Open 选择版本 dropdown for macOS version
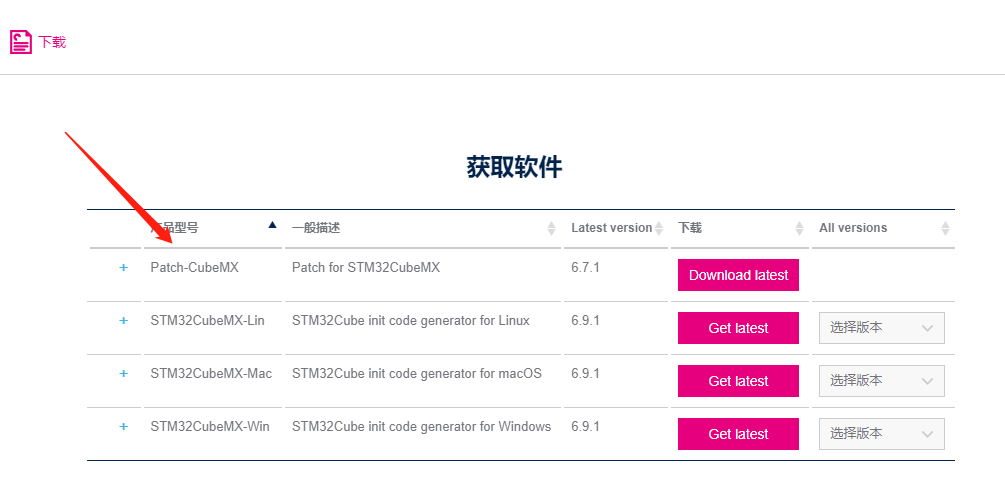This screenshot has height=502, width=1005. pos(881,381)
